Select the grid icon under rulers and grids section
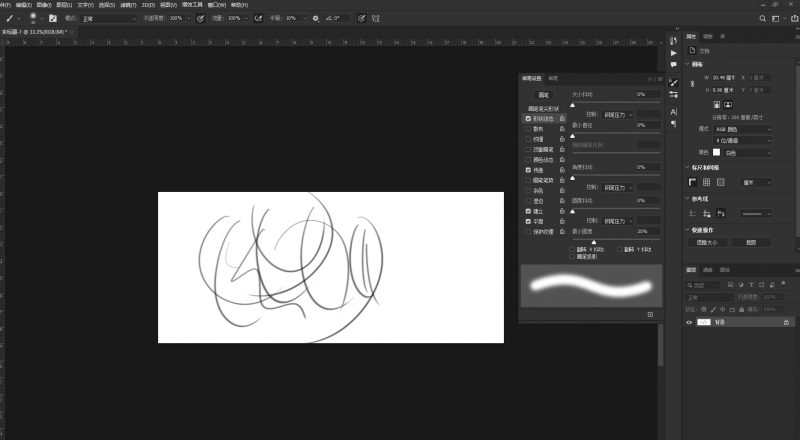Image resolution: width=800 pixels, height=440 pixels. [x=706, y=183]
